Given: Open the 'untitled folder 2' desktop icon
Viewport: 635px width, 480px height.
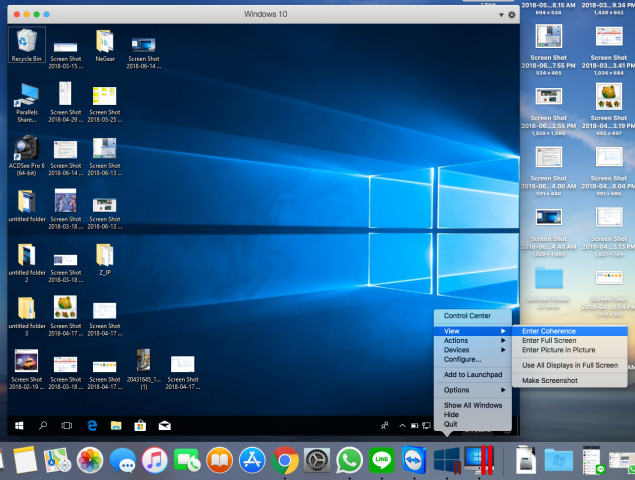Looking at the screenshot, I should point(27,262).
